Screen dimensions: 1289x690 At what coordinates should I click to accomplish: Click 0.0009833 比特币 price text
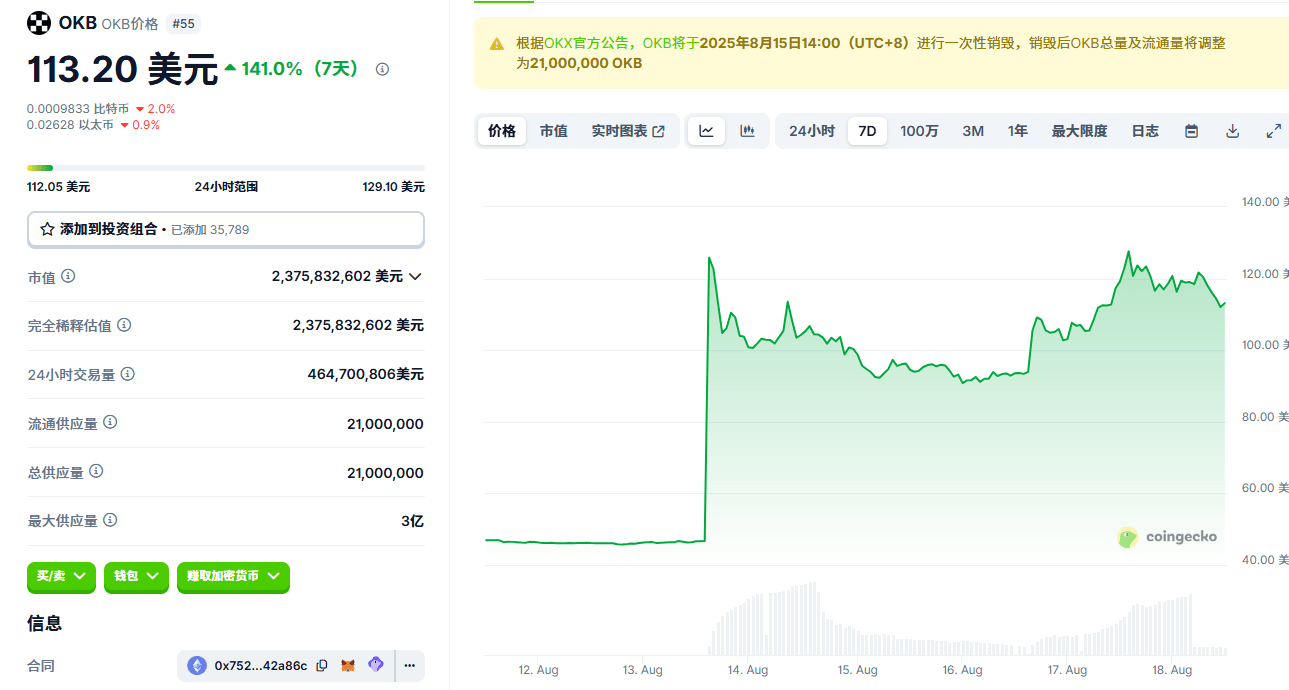click(x=78, y=108)
